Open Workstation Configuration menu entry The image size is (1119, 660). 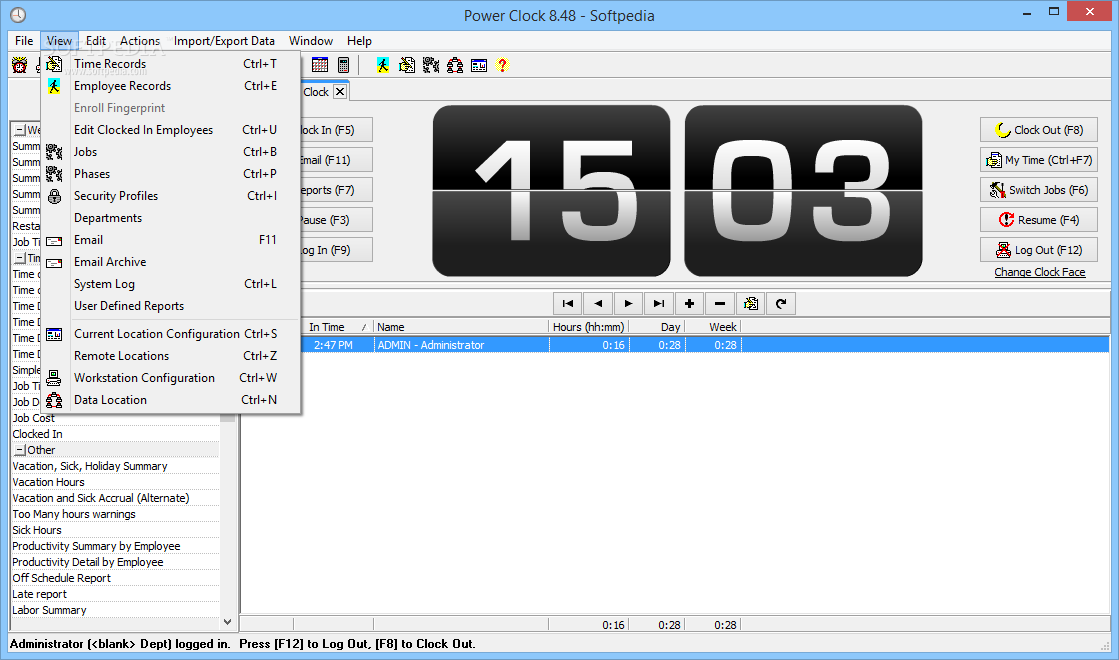(171, 378)
